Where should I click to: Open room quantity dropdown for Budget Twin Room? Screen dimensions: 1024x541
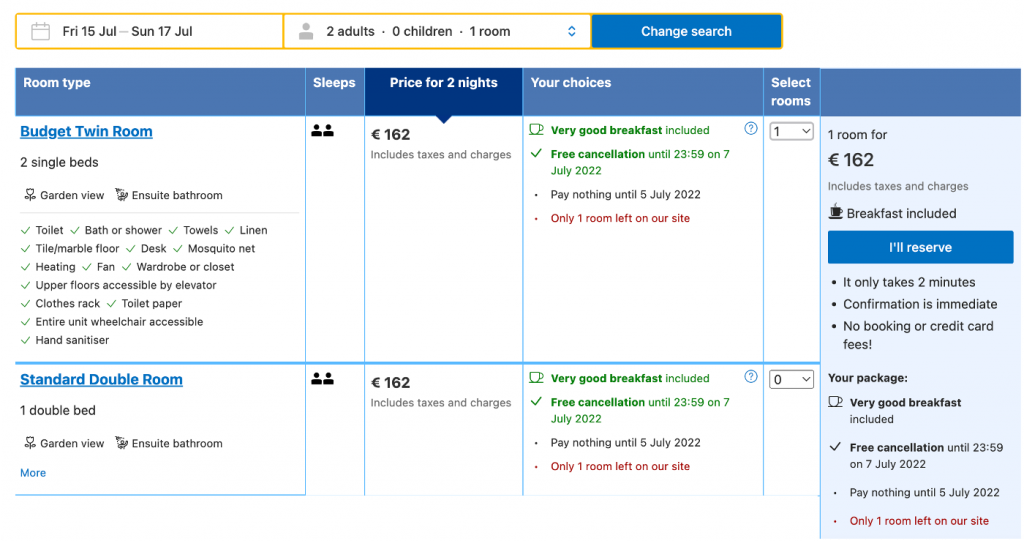click(791, 131)
